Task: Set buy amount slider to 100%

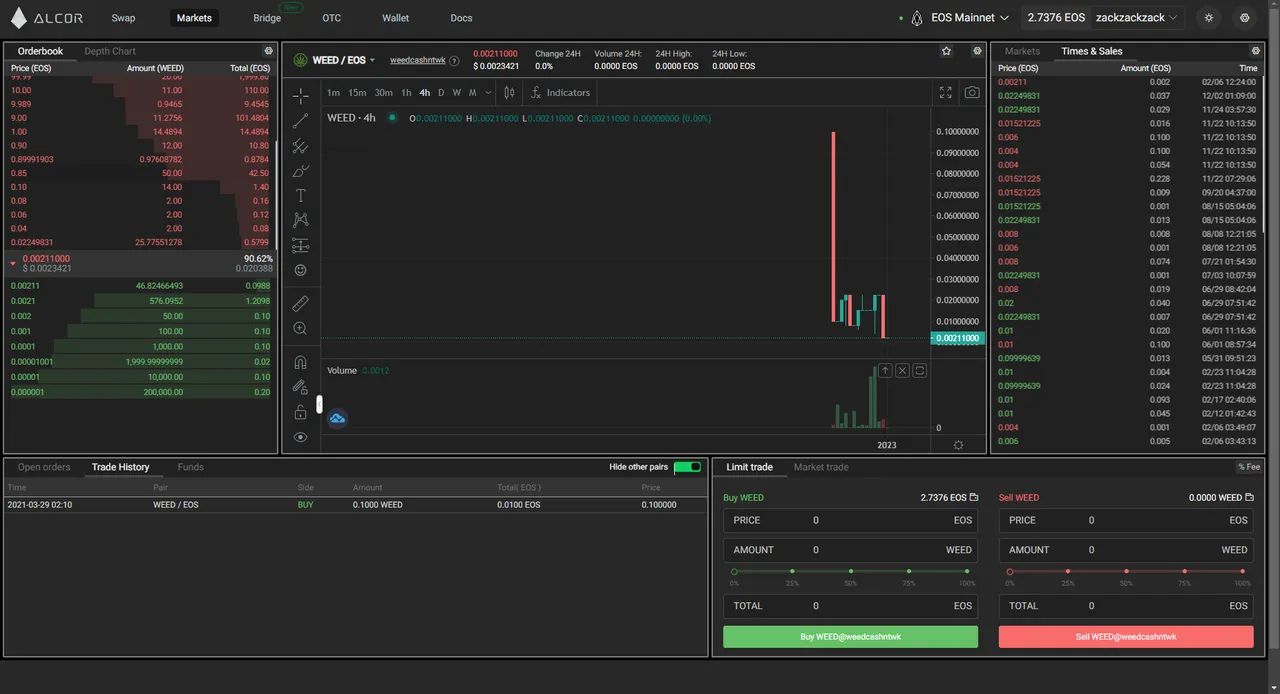Action: click(x=967, y=571)
